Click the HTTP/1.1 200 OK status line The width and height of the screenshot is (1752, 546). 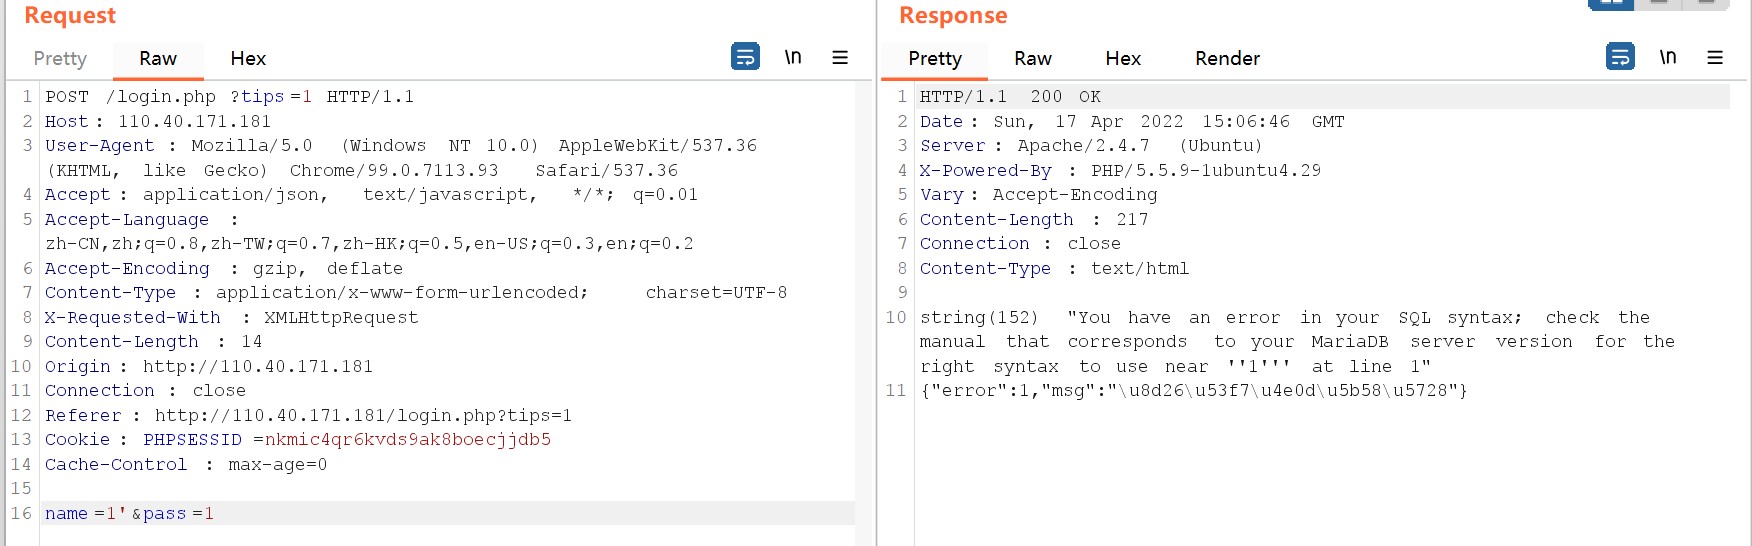(x=1010, y=97)
